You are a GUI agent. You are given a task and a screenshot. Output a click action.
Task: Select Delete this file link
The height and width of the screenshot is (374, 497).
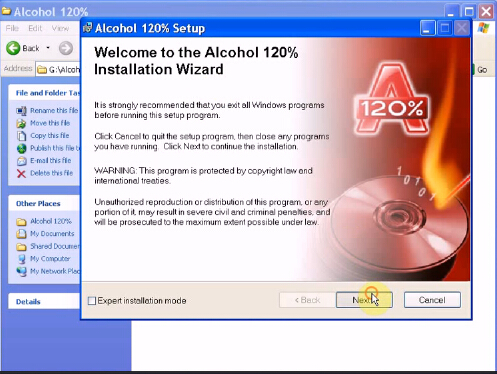(51, 173)
